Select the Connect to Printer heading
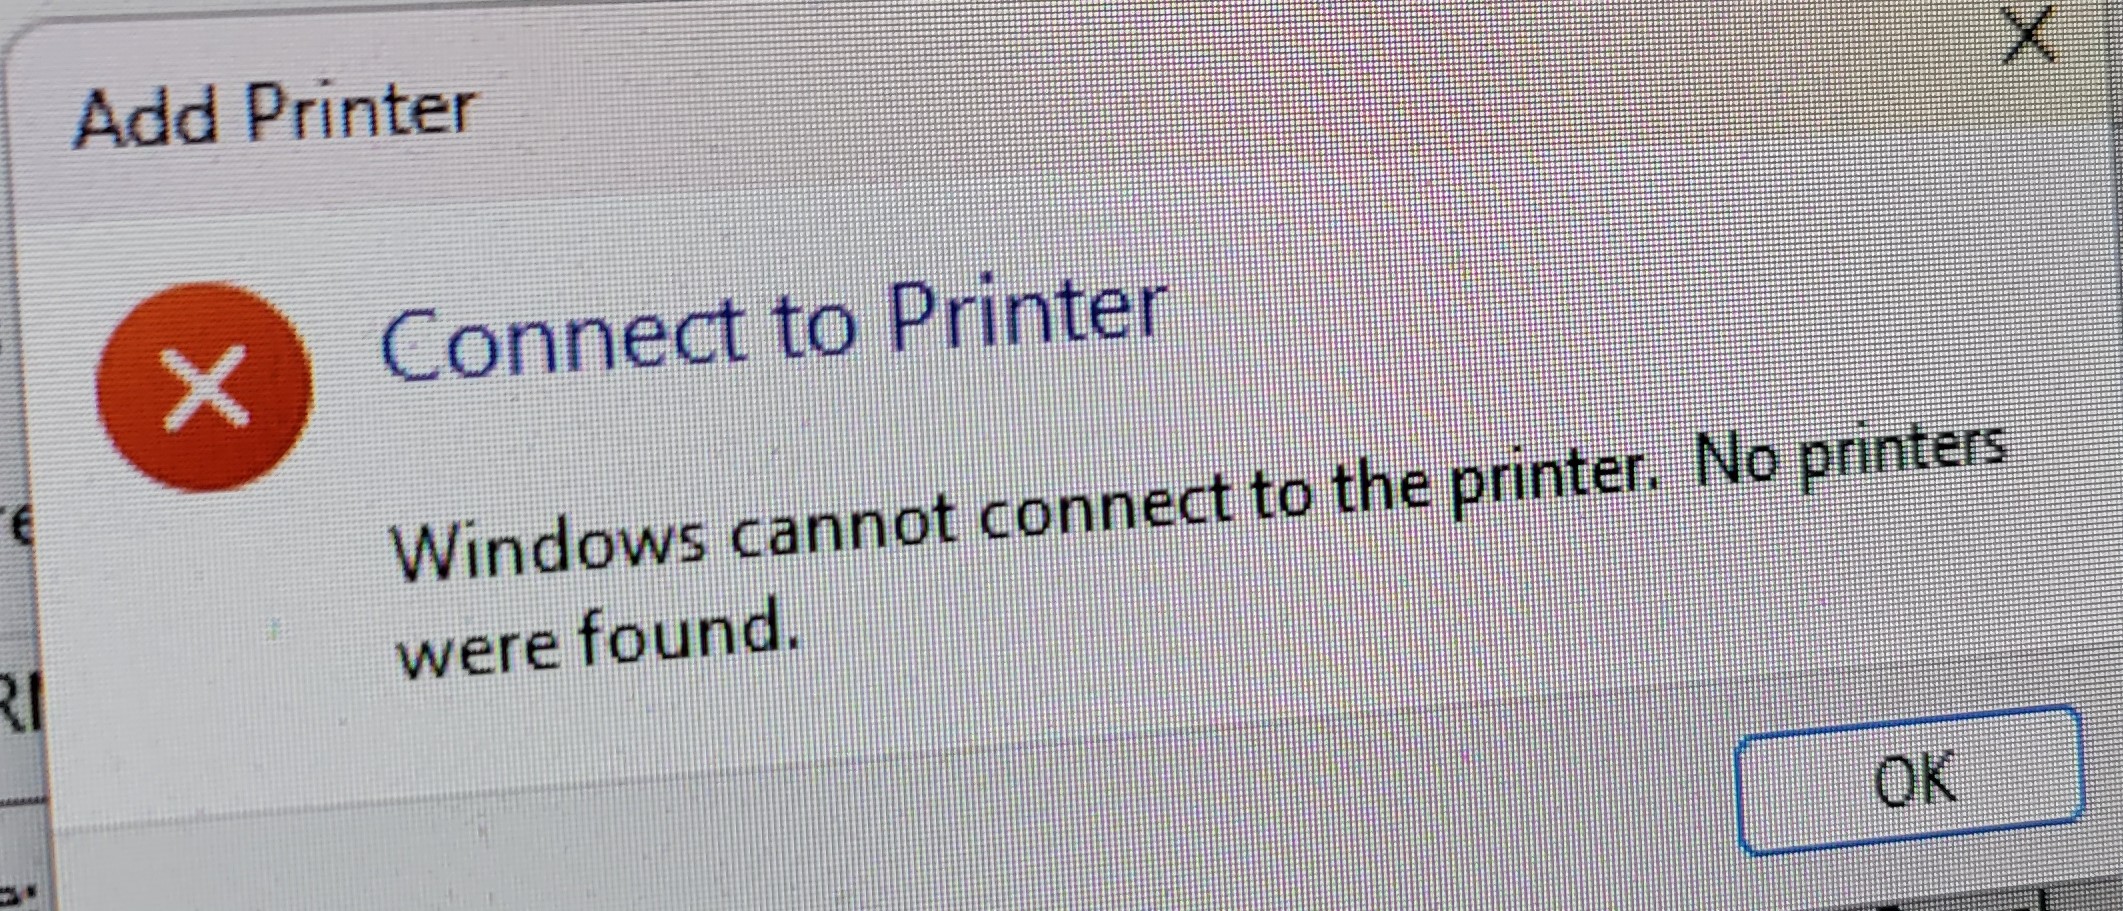The height and width of the screenshot is (911, 2123). pyautogui.click(x=773, y=328)
